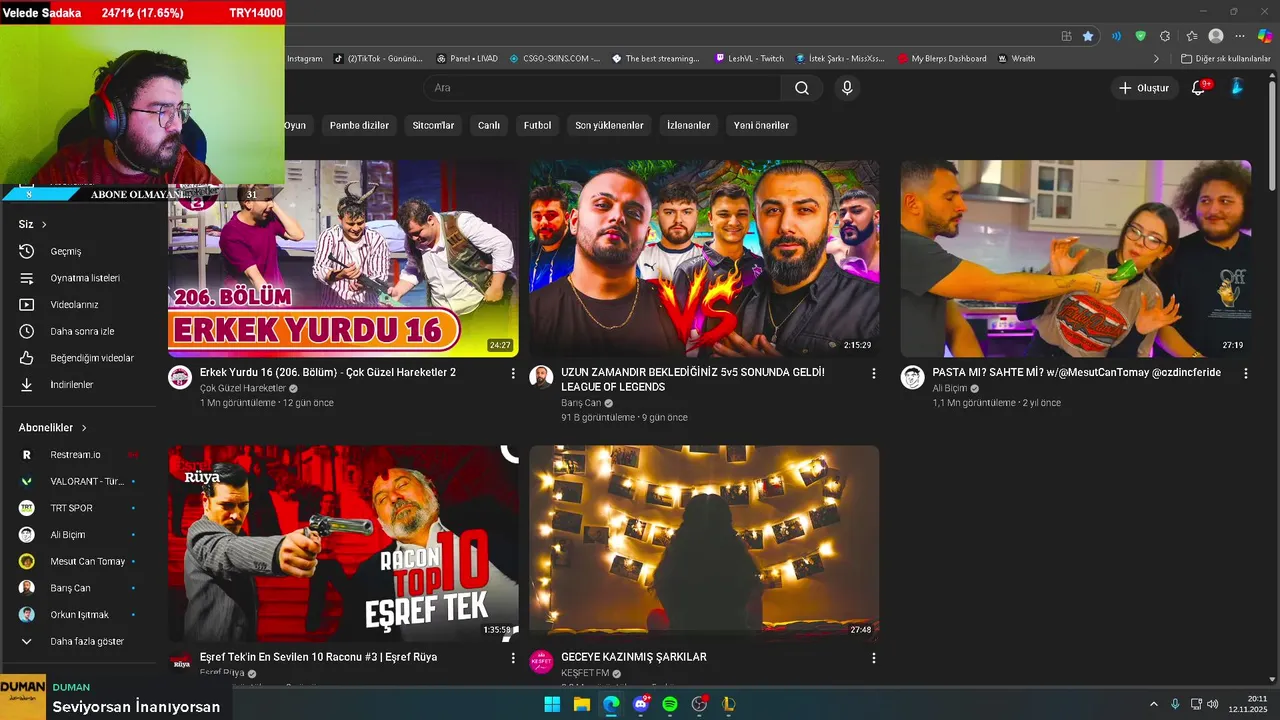The image size is (1280, 720).
Task: Open Restream.io subscription channel
Action: (80, 455)
